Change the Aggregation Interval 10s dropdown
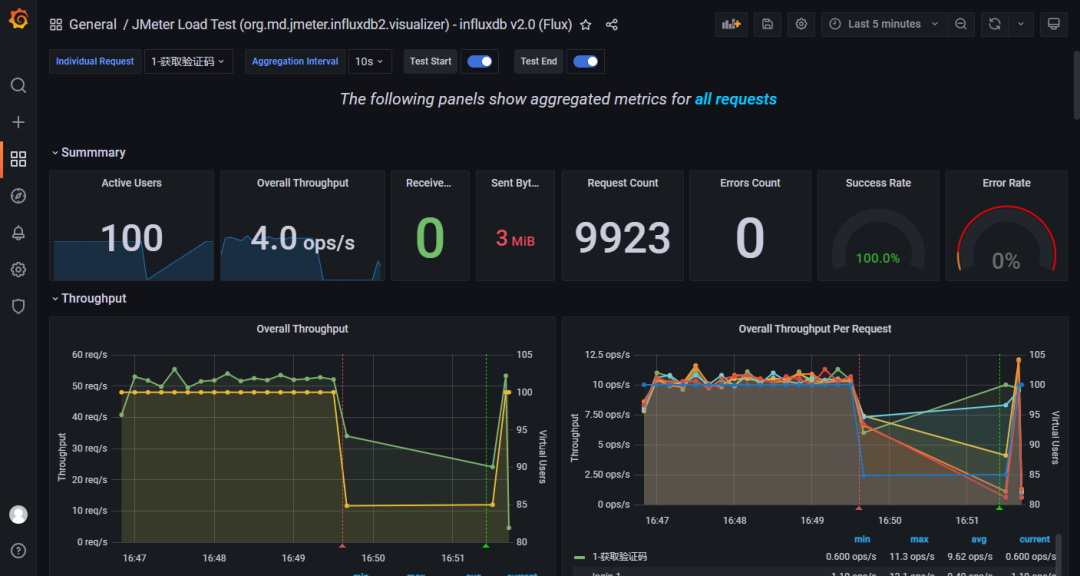 (369, 61)
